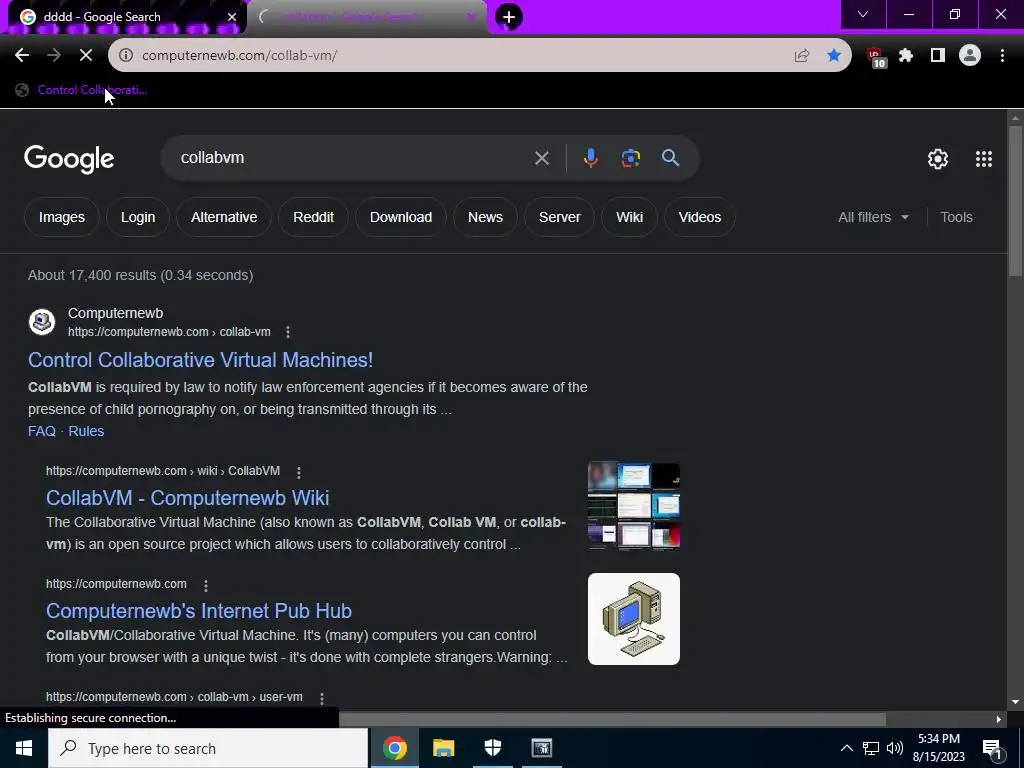Click the taskbar search box

coord(208,748)
